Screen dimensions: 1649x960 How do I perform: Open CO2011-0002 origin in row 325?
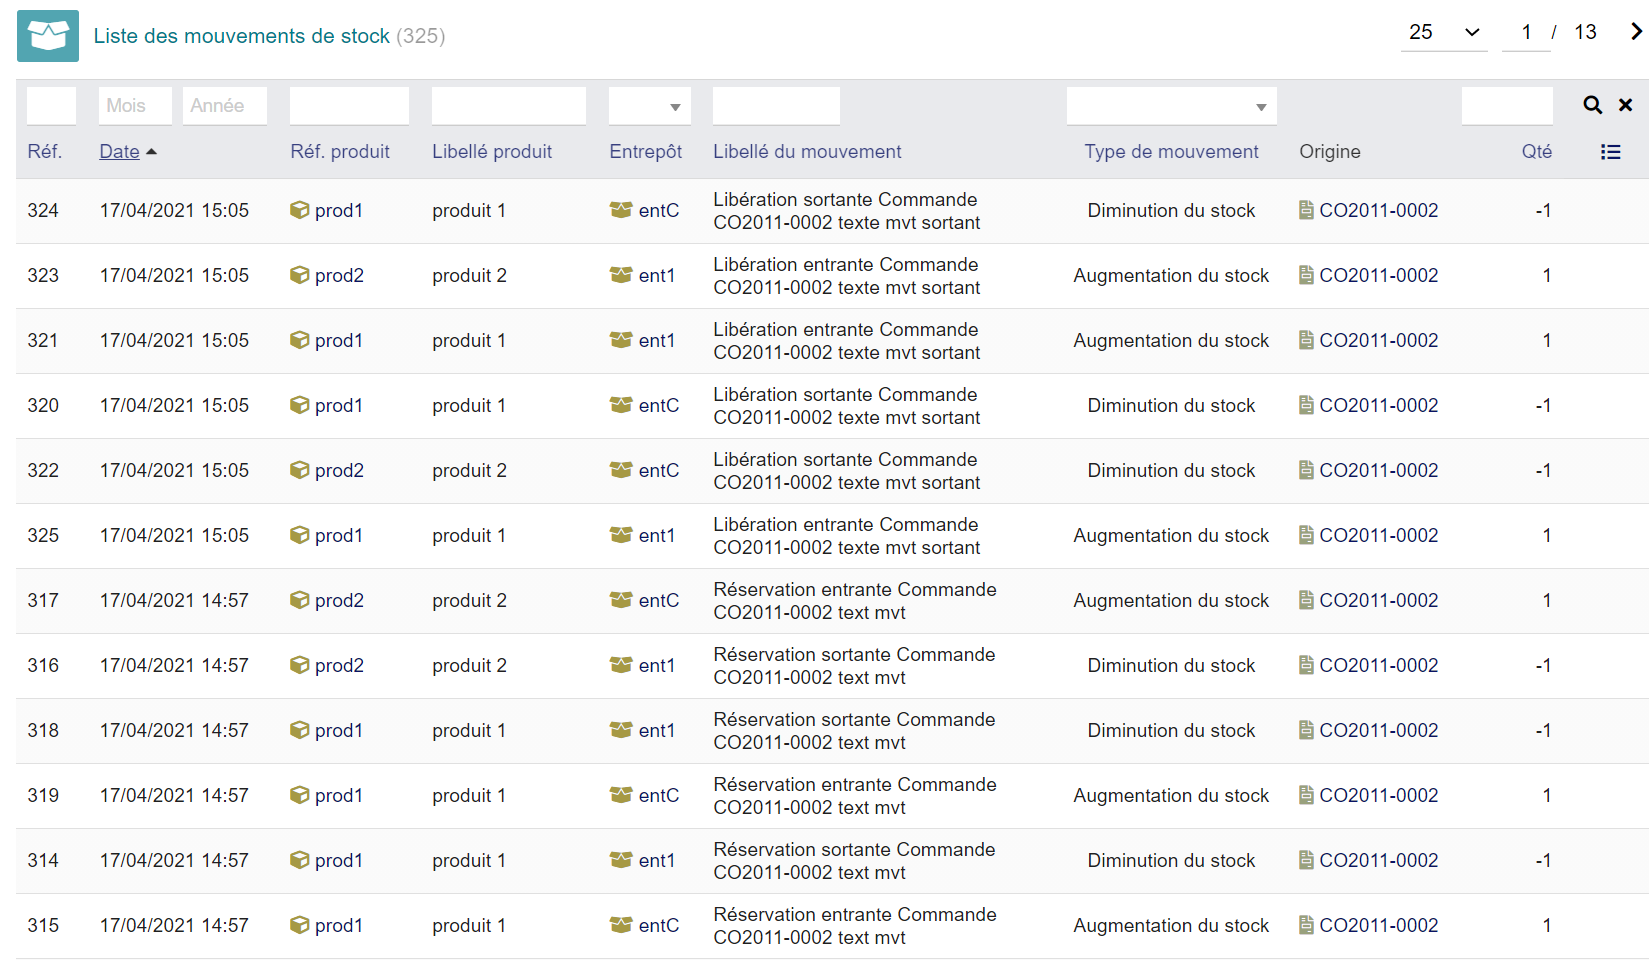click(x=1378, y=535)
